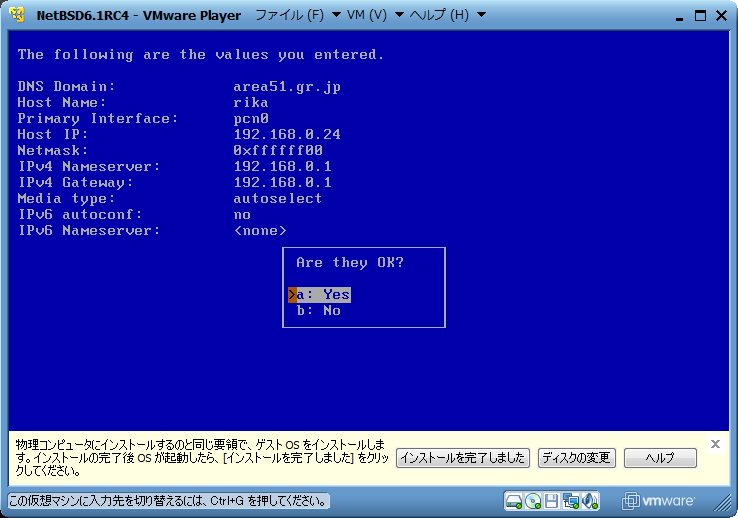Expand the VM (V) dropdown arrow
This screenshot has height=518, width=738.
point(399,15)
